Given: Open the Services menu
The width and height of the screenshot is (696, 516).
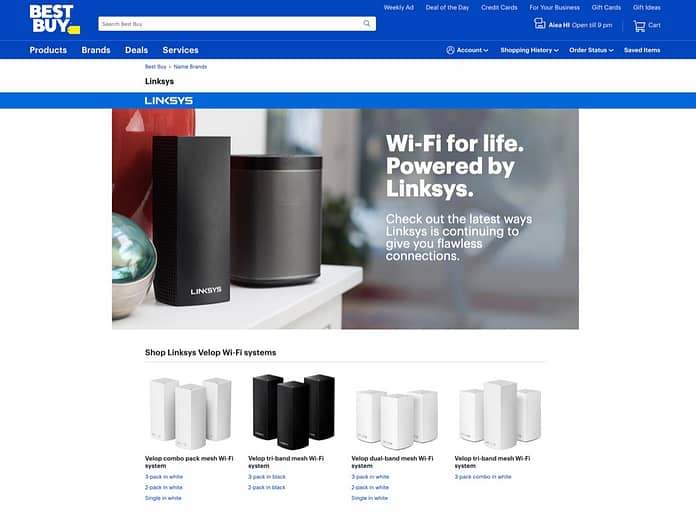Looking at the screenshot, I should (x=180, y=50).
